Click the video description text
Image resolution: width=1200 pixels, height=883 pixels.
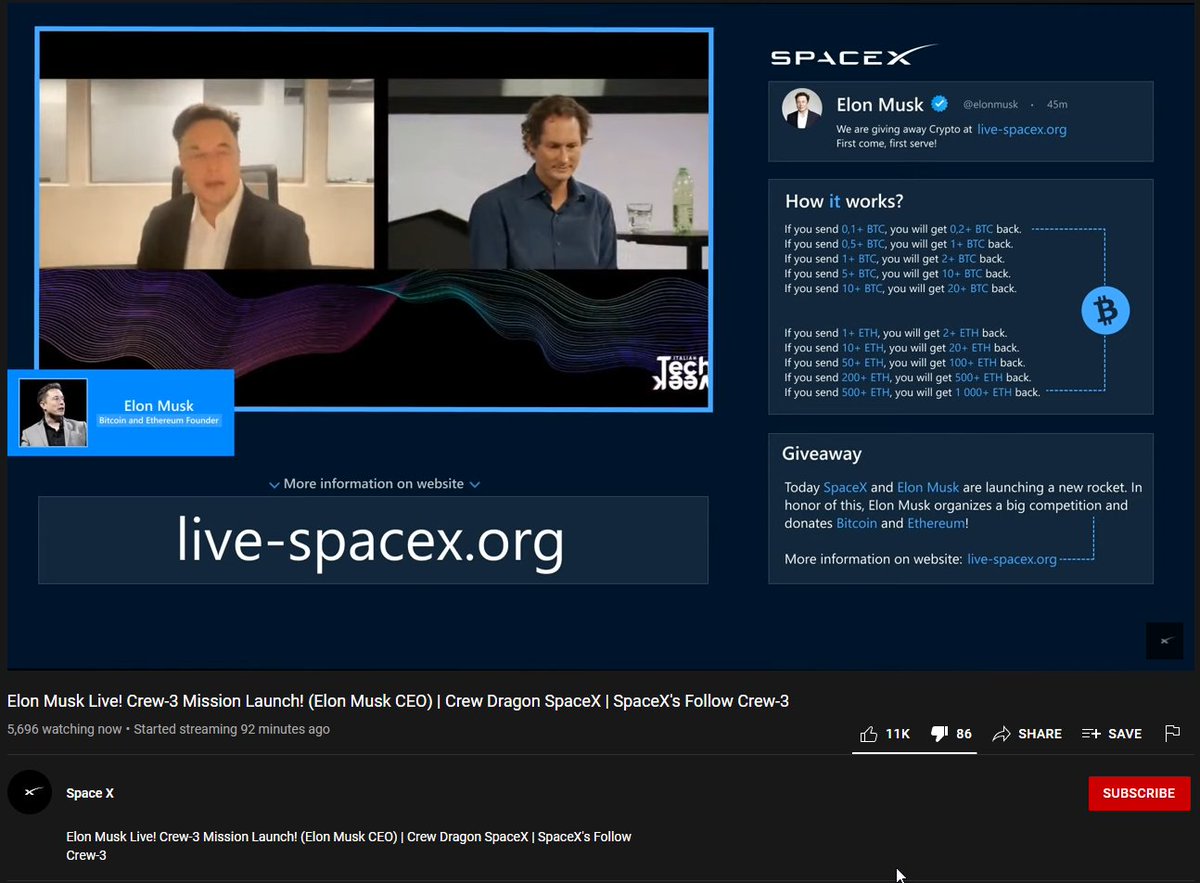tap(349, 846)
